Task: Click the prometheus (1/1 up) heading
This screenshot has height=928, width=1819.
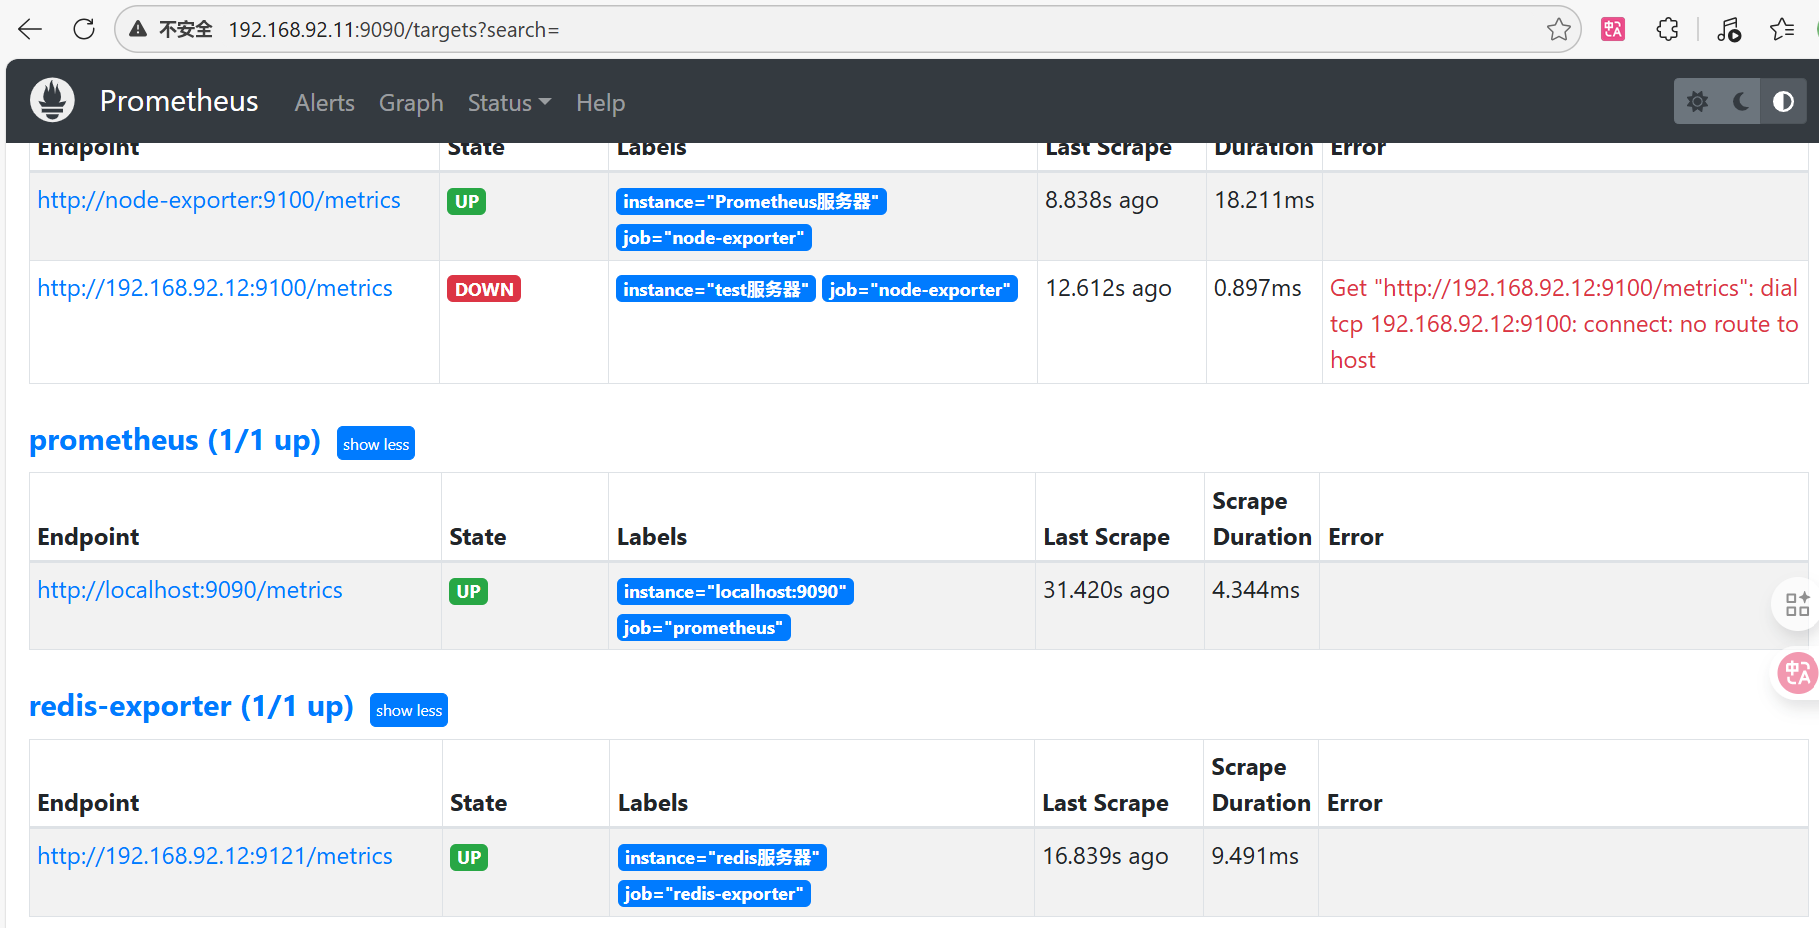Action: 175,440
